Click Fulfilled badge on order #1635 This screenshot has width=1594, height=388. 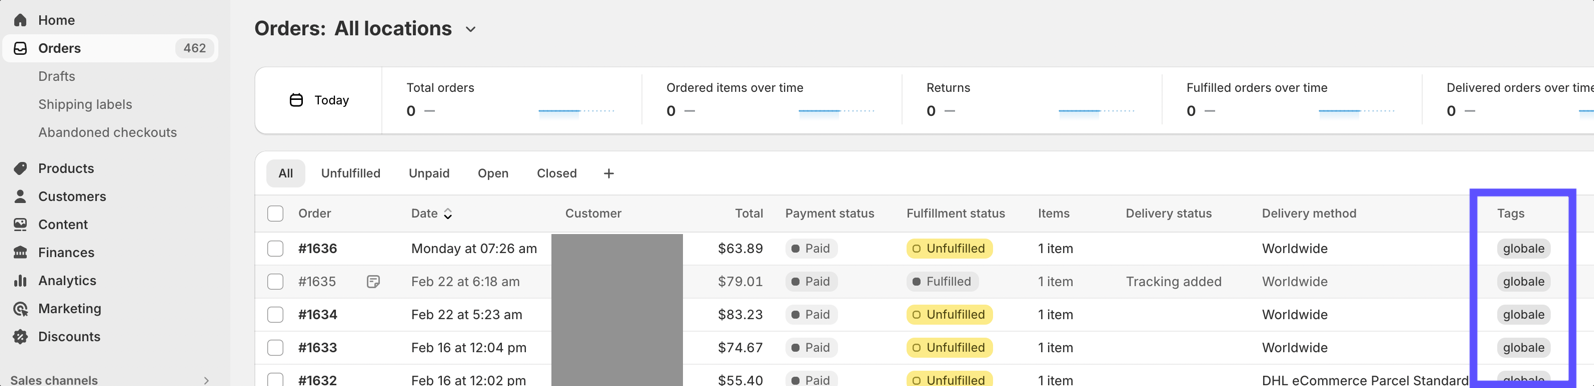tap(941, 281)
